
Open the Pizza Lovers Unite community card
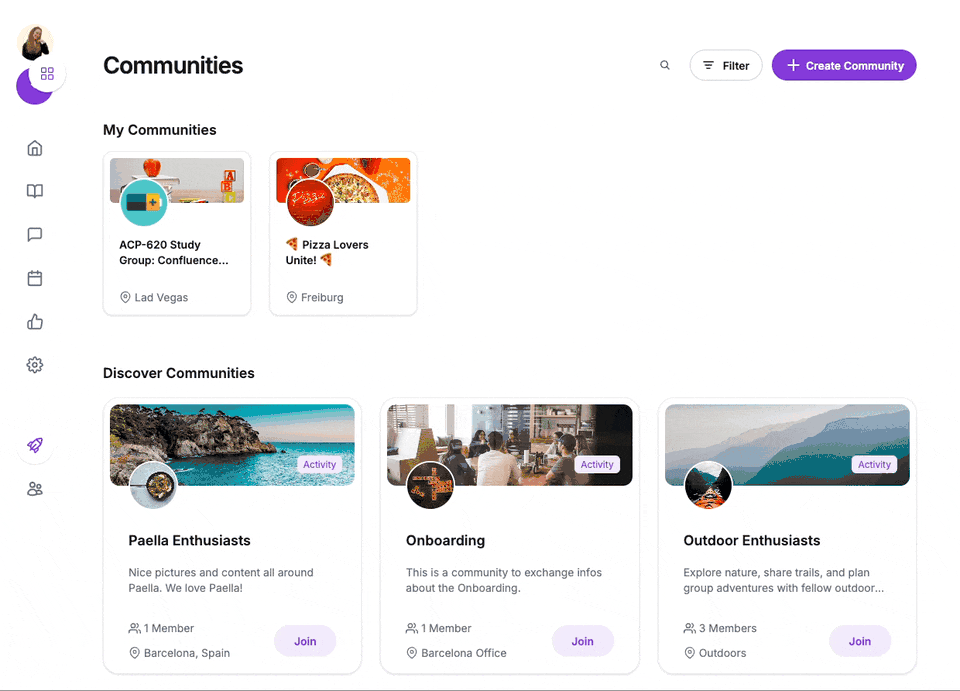[343, 232]
